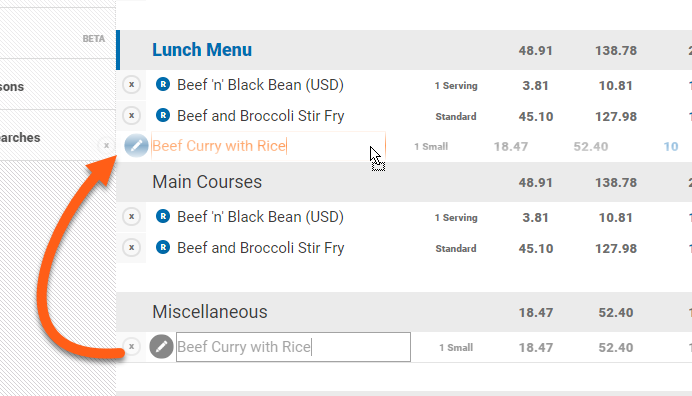Click recipe icon of Lunch Menu Broccoli Stir Fry

[x=163, y=115]
